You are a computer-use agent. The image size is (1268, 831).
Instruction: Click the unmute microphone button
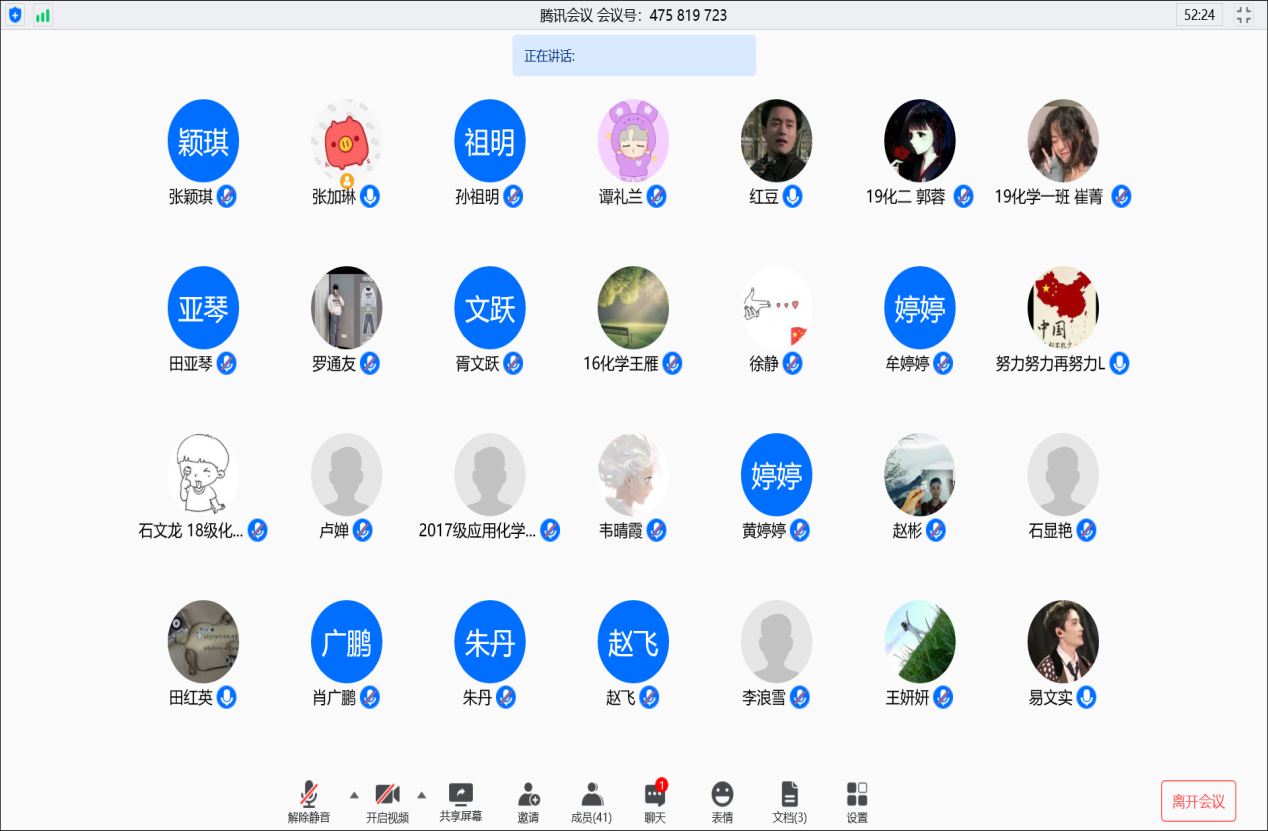[309, 803]
